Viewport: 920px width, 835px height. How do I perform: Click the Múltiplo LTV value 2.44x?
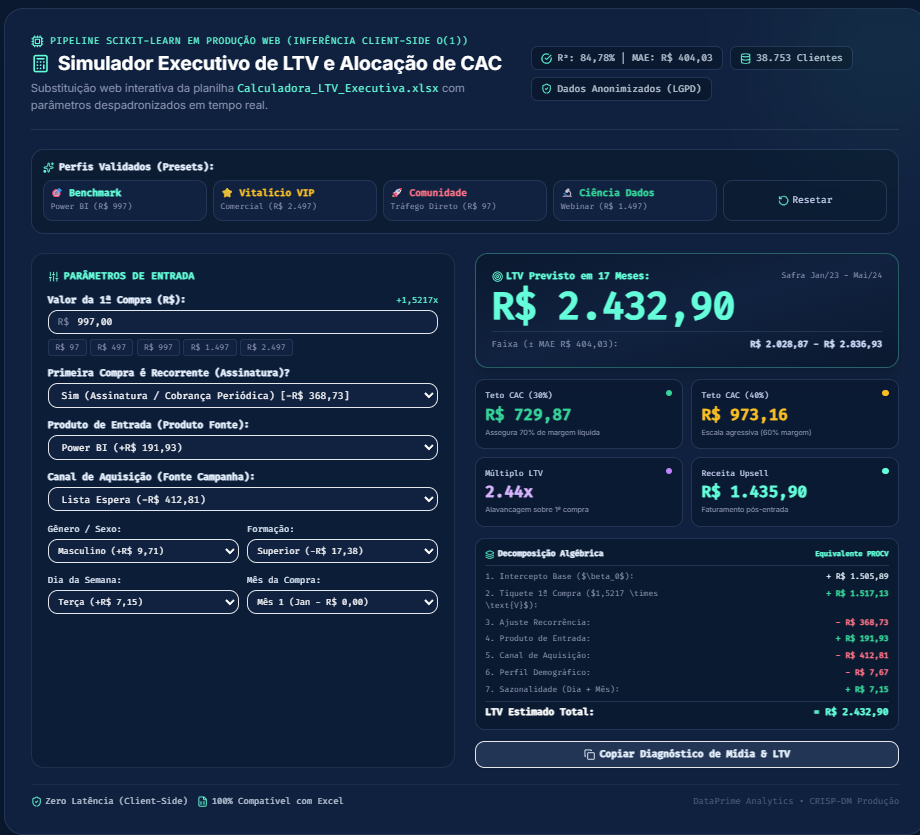(x=509, y=492)
